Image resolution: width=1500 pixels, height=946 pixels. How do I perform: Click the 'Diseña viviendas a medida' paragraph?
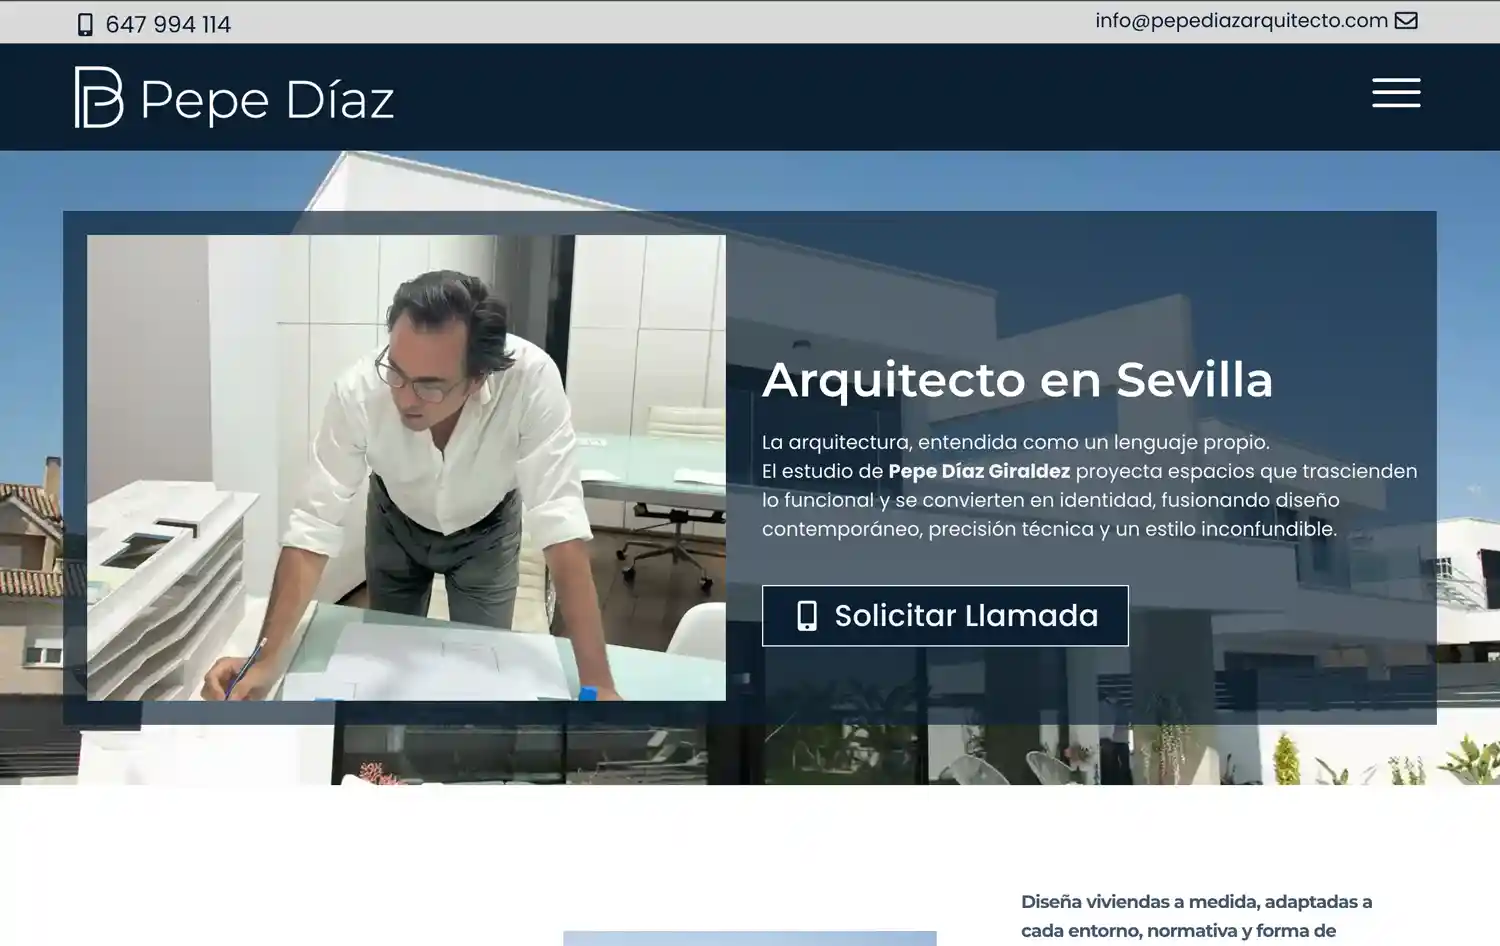click(x=1196, y=916)
